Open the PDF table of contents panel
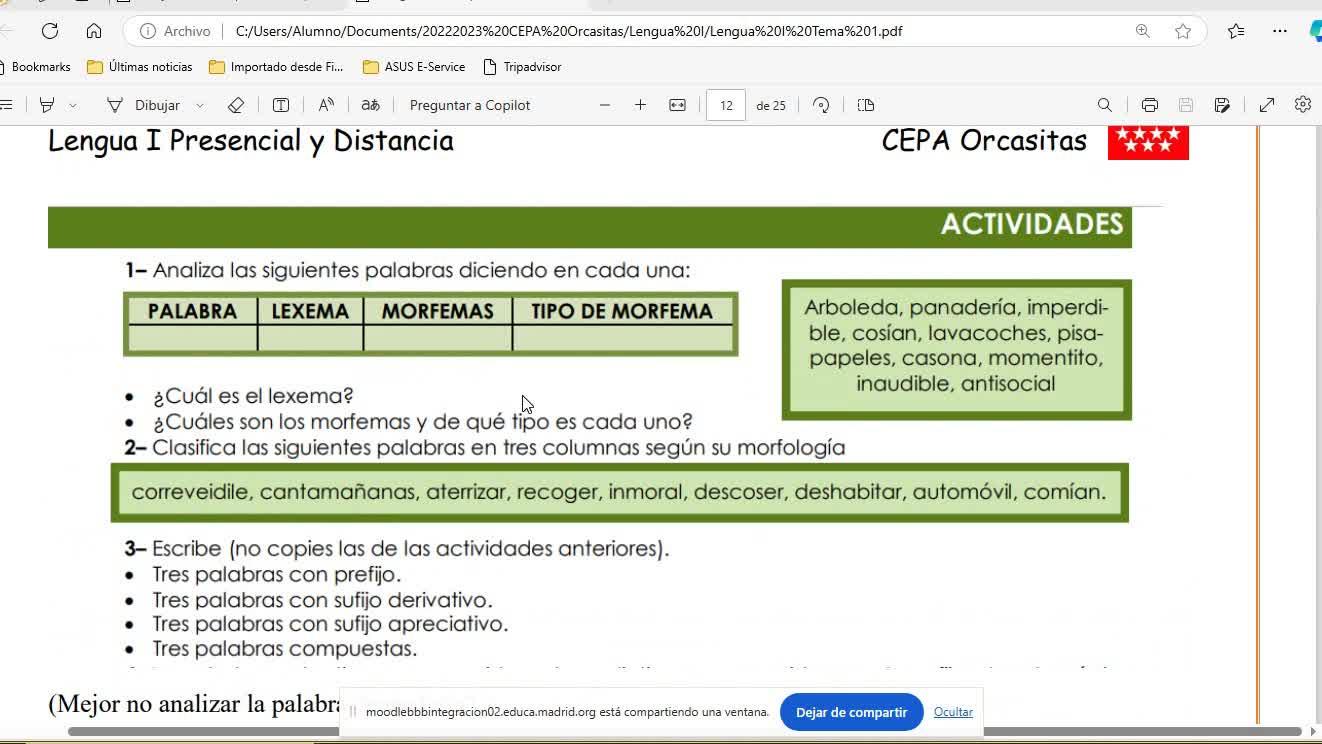Image resolution: width=1322 pixels, height=744 pixels. 6,105
